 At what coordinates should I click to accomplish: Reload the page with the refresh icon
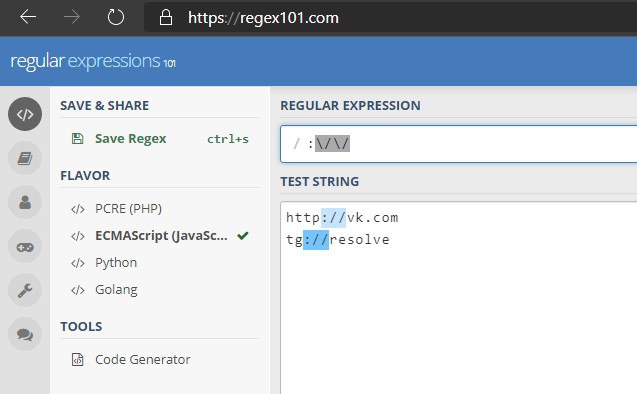[116, 17]
